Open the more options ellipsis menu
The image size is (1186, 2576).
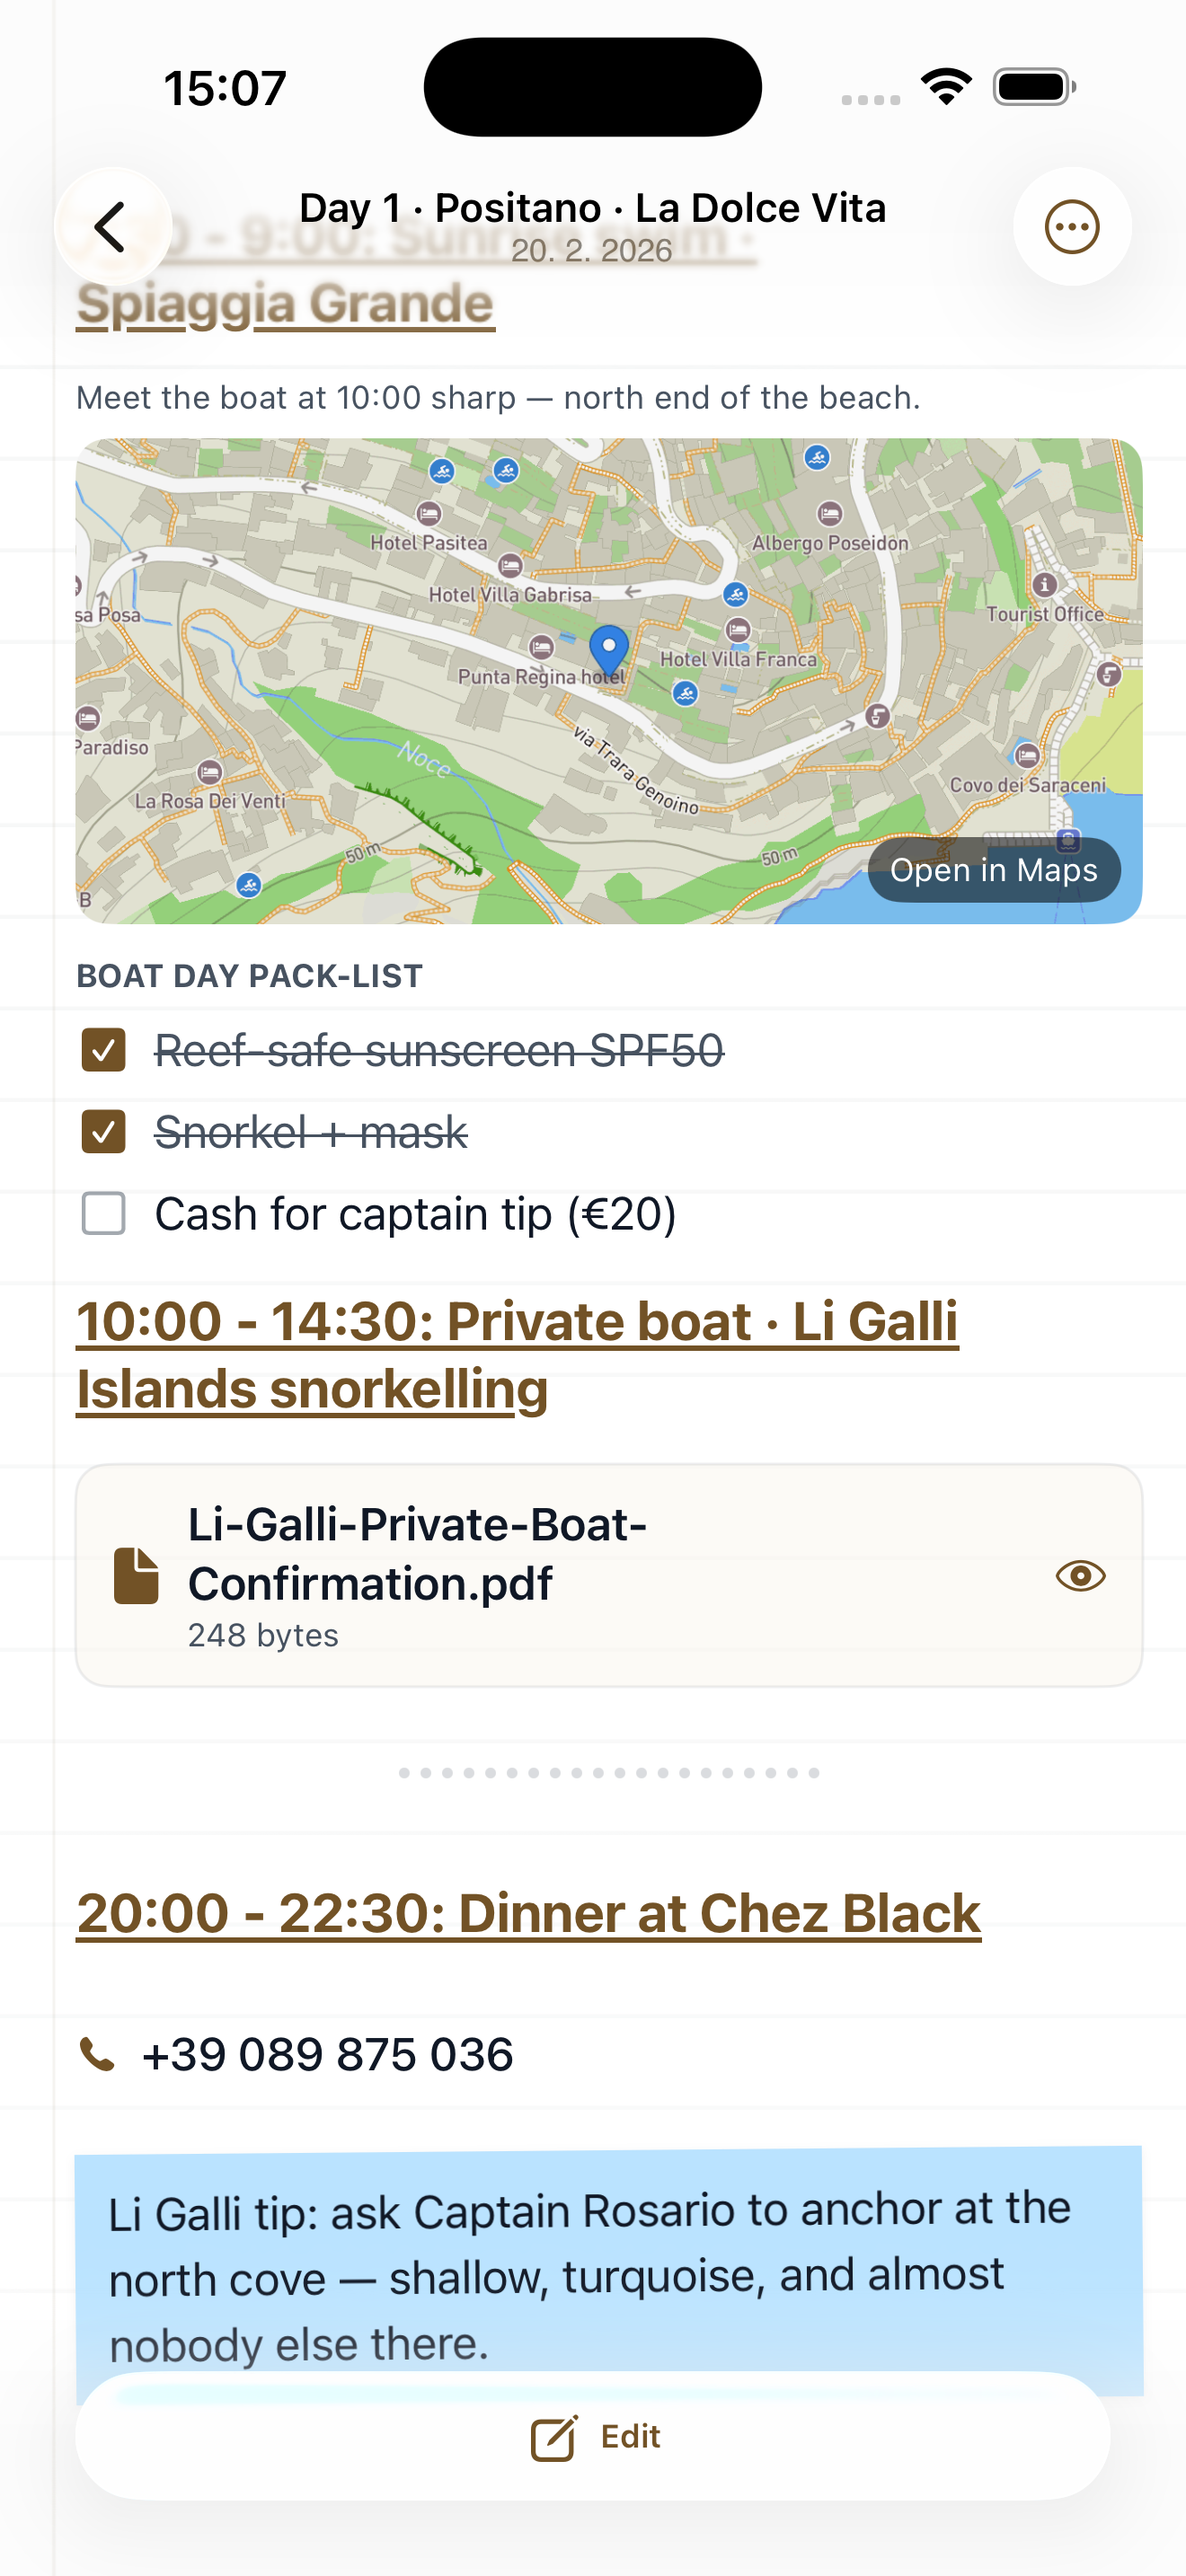(x=1072, y=227)
